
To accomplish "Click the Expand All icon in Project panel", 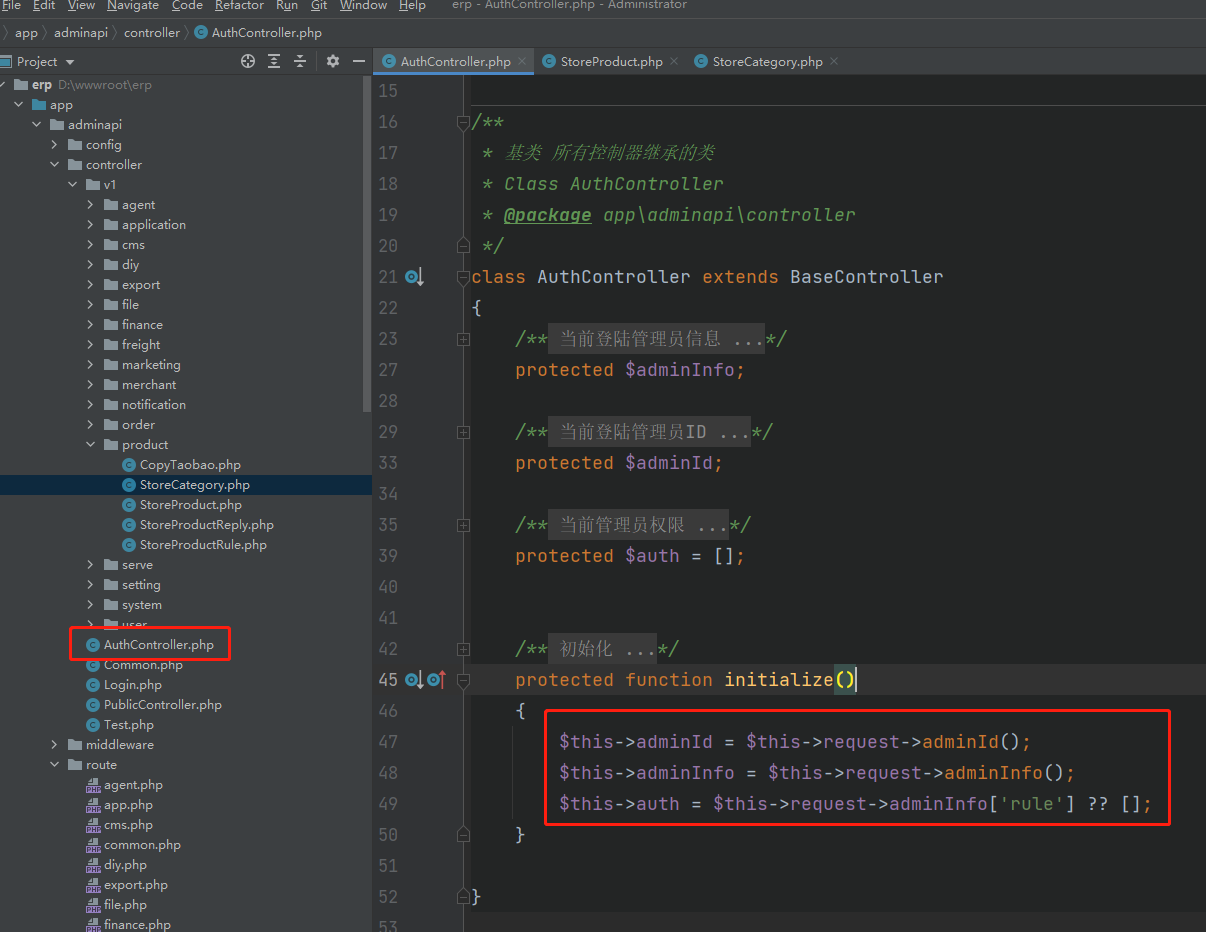I will (x=274, y=61).
